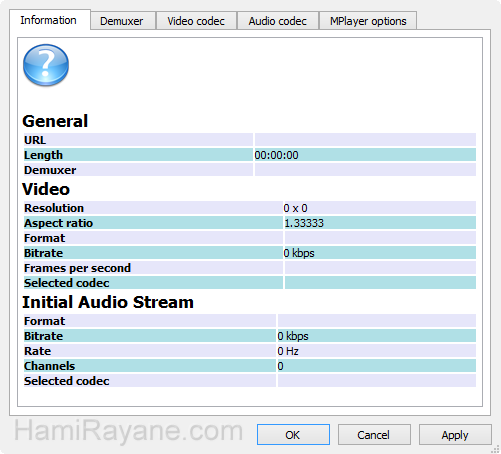Click the Rate row label

(37, 351)
